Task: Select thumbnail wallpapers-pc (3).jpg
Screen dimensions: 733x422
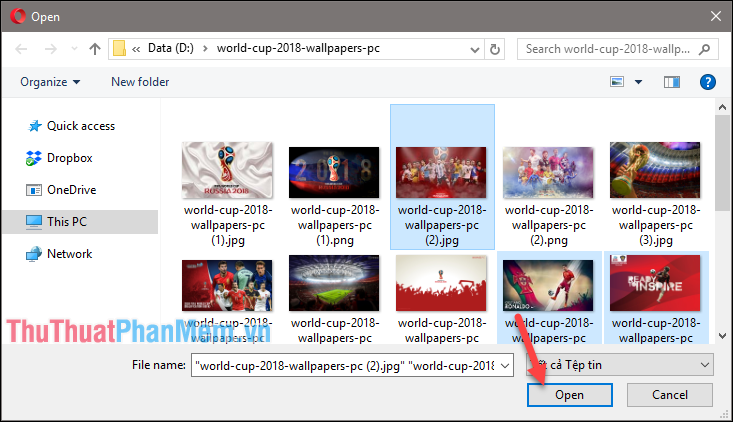Action: tap(655, 170)
